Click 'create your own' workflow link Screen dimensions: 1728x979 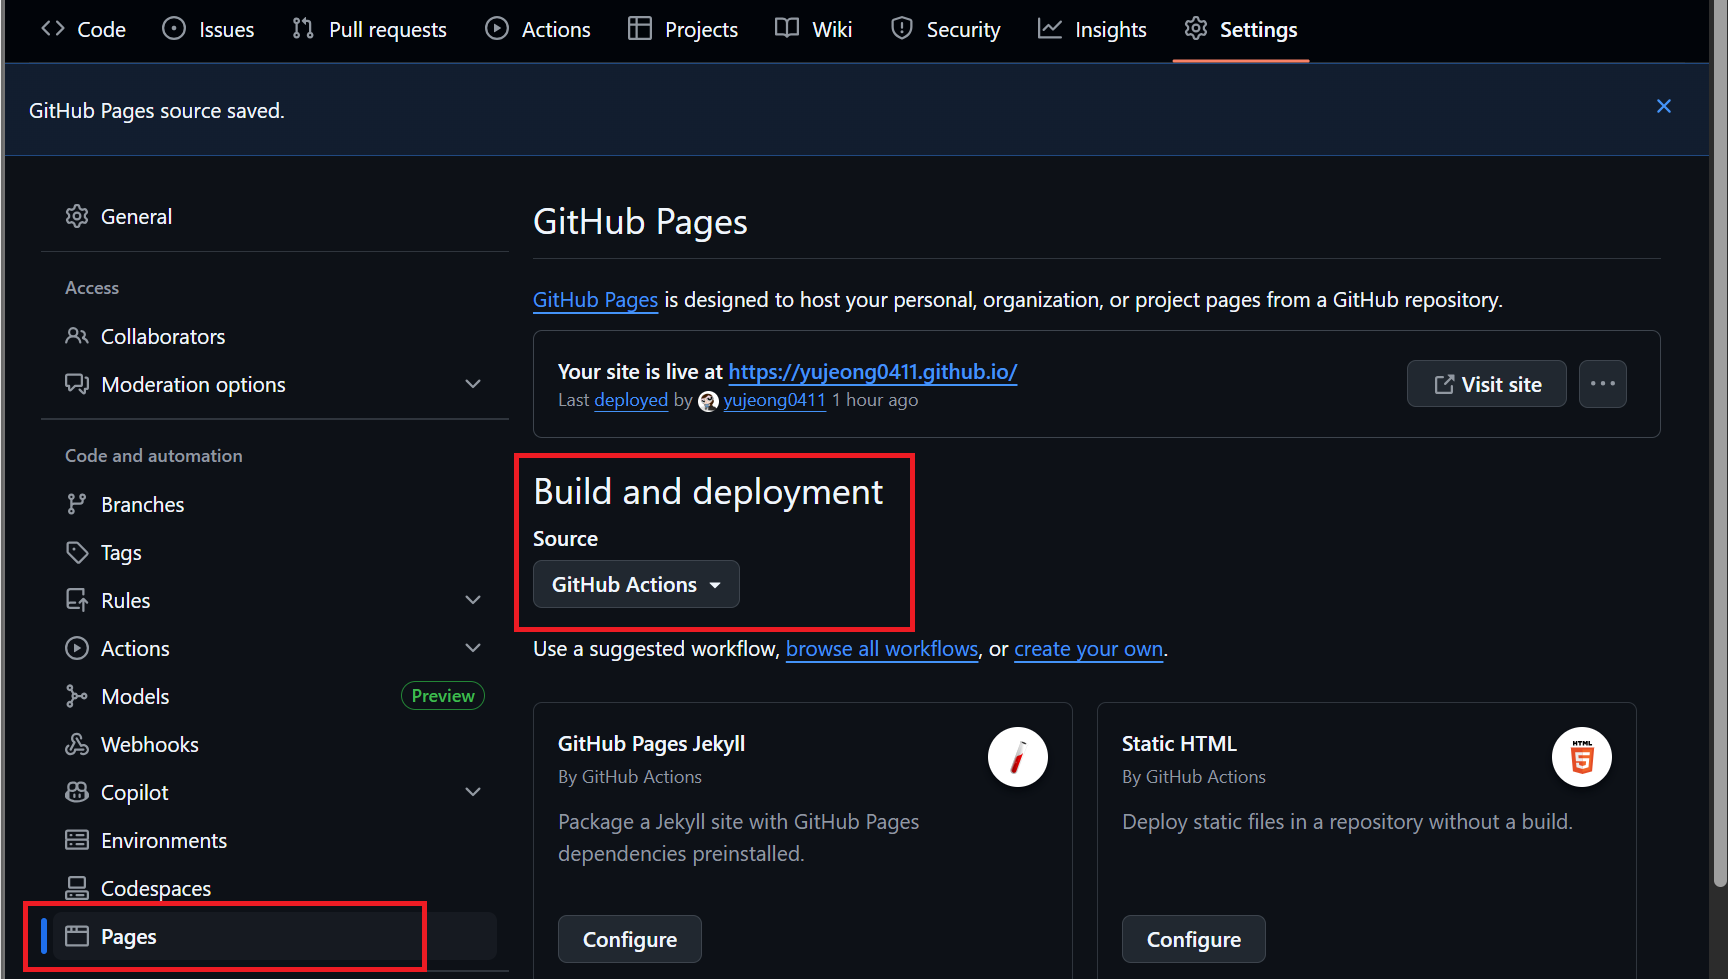pyautogui.click(x=1089, y=649)
